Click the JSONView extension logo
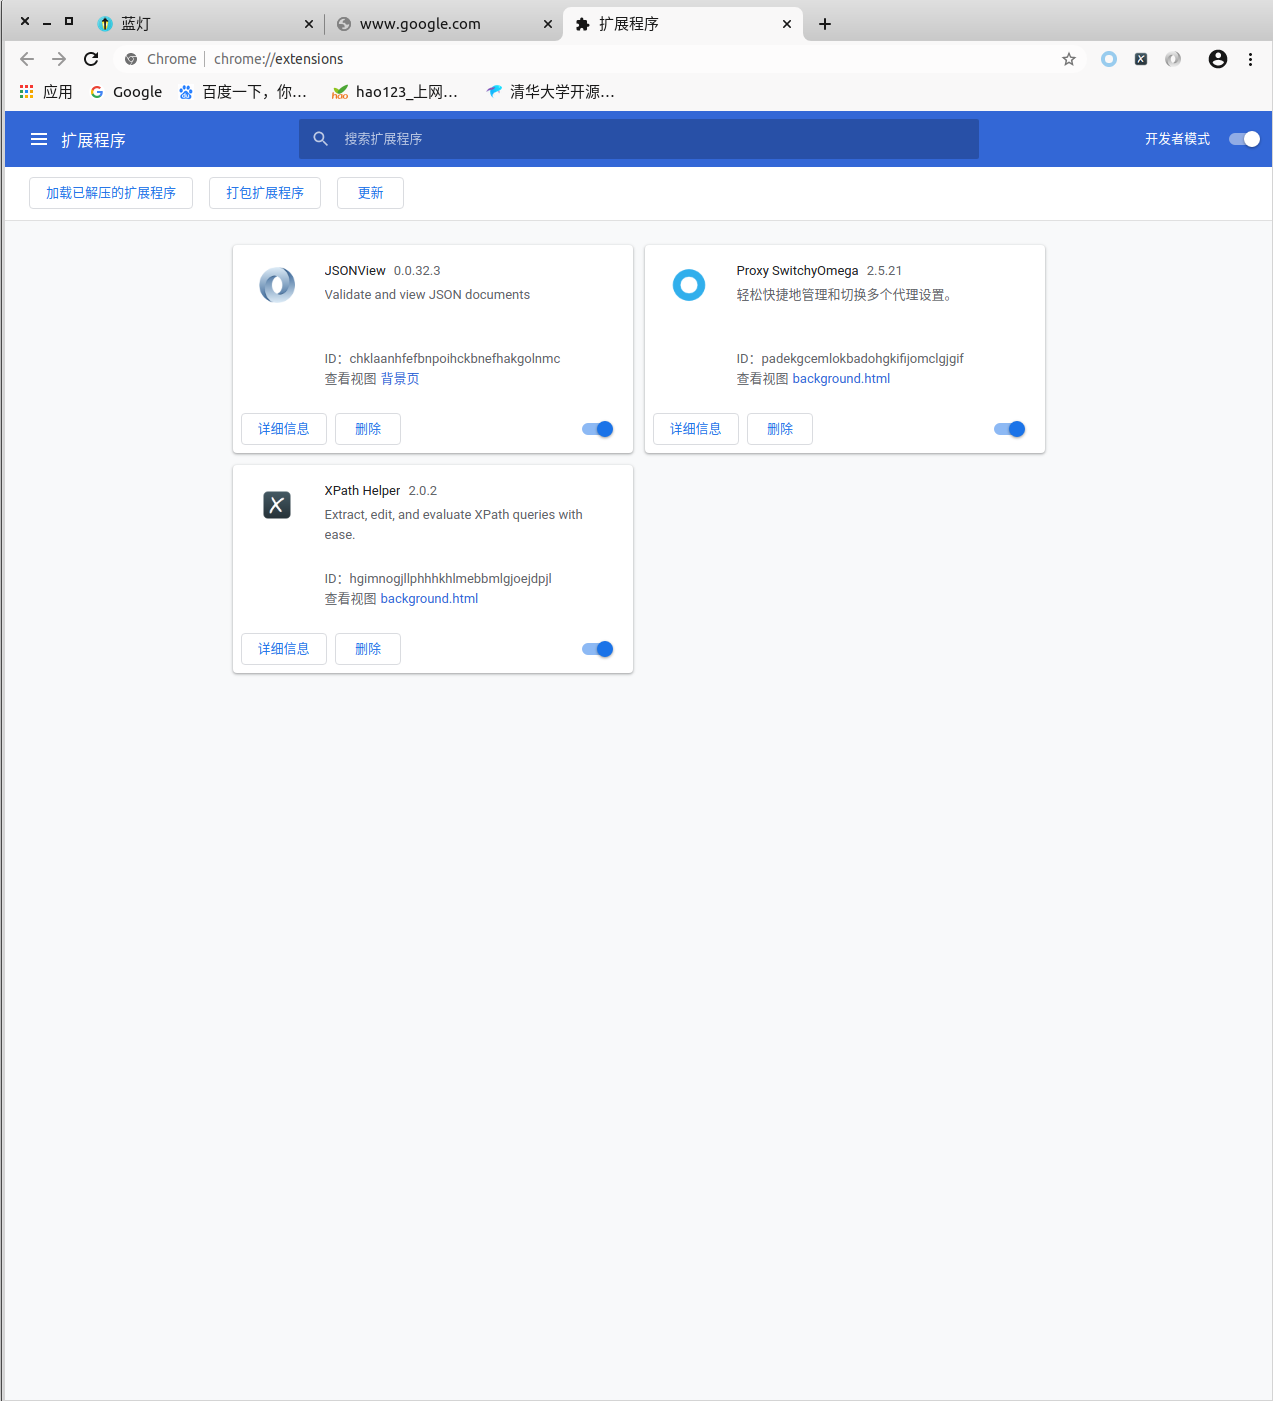Screen dimensions: 1273x1401 (x=277, y=285)
